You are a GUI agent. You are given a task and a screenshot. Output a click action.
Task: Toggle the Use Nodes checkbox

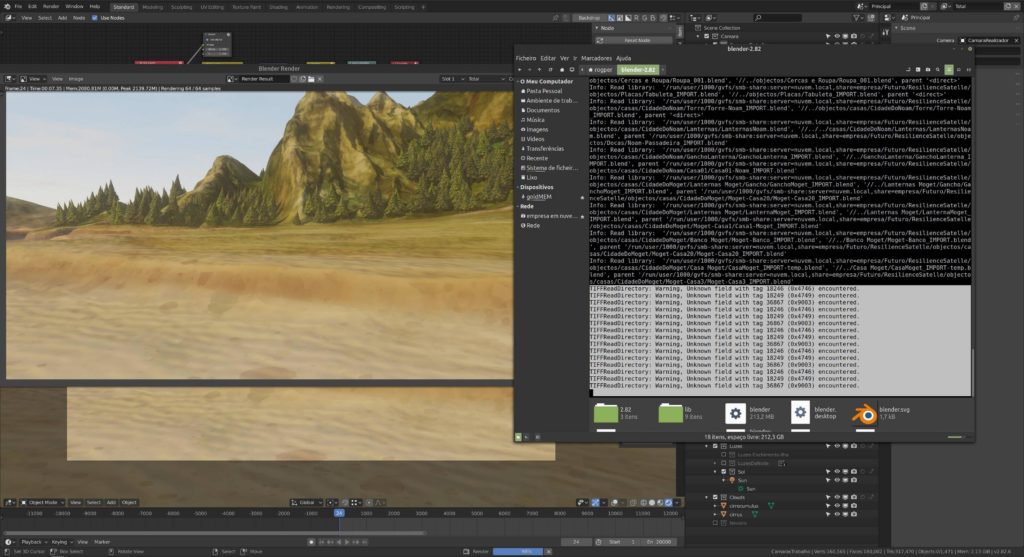(x=94, y=18)
